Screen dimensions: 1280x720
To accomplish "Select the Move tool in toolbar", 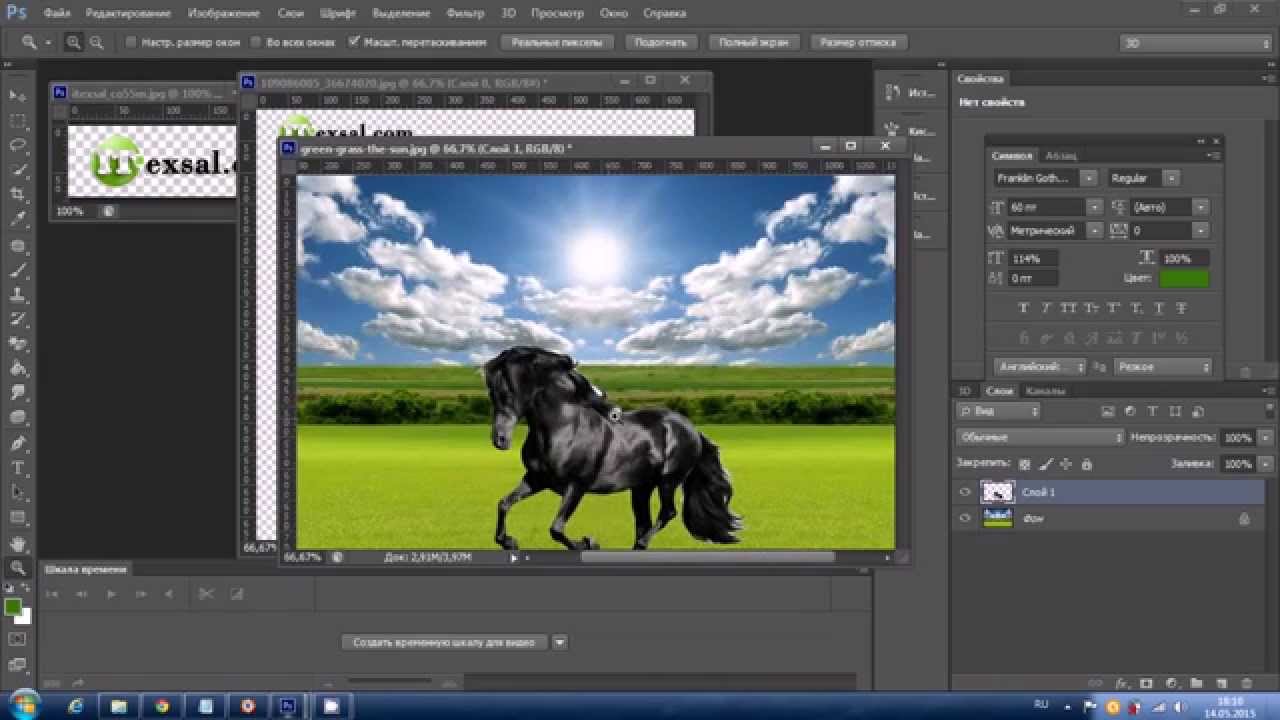I will (x=17, y=95).
